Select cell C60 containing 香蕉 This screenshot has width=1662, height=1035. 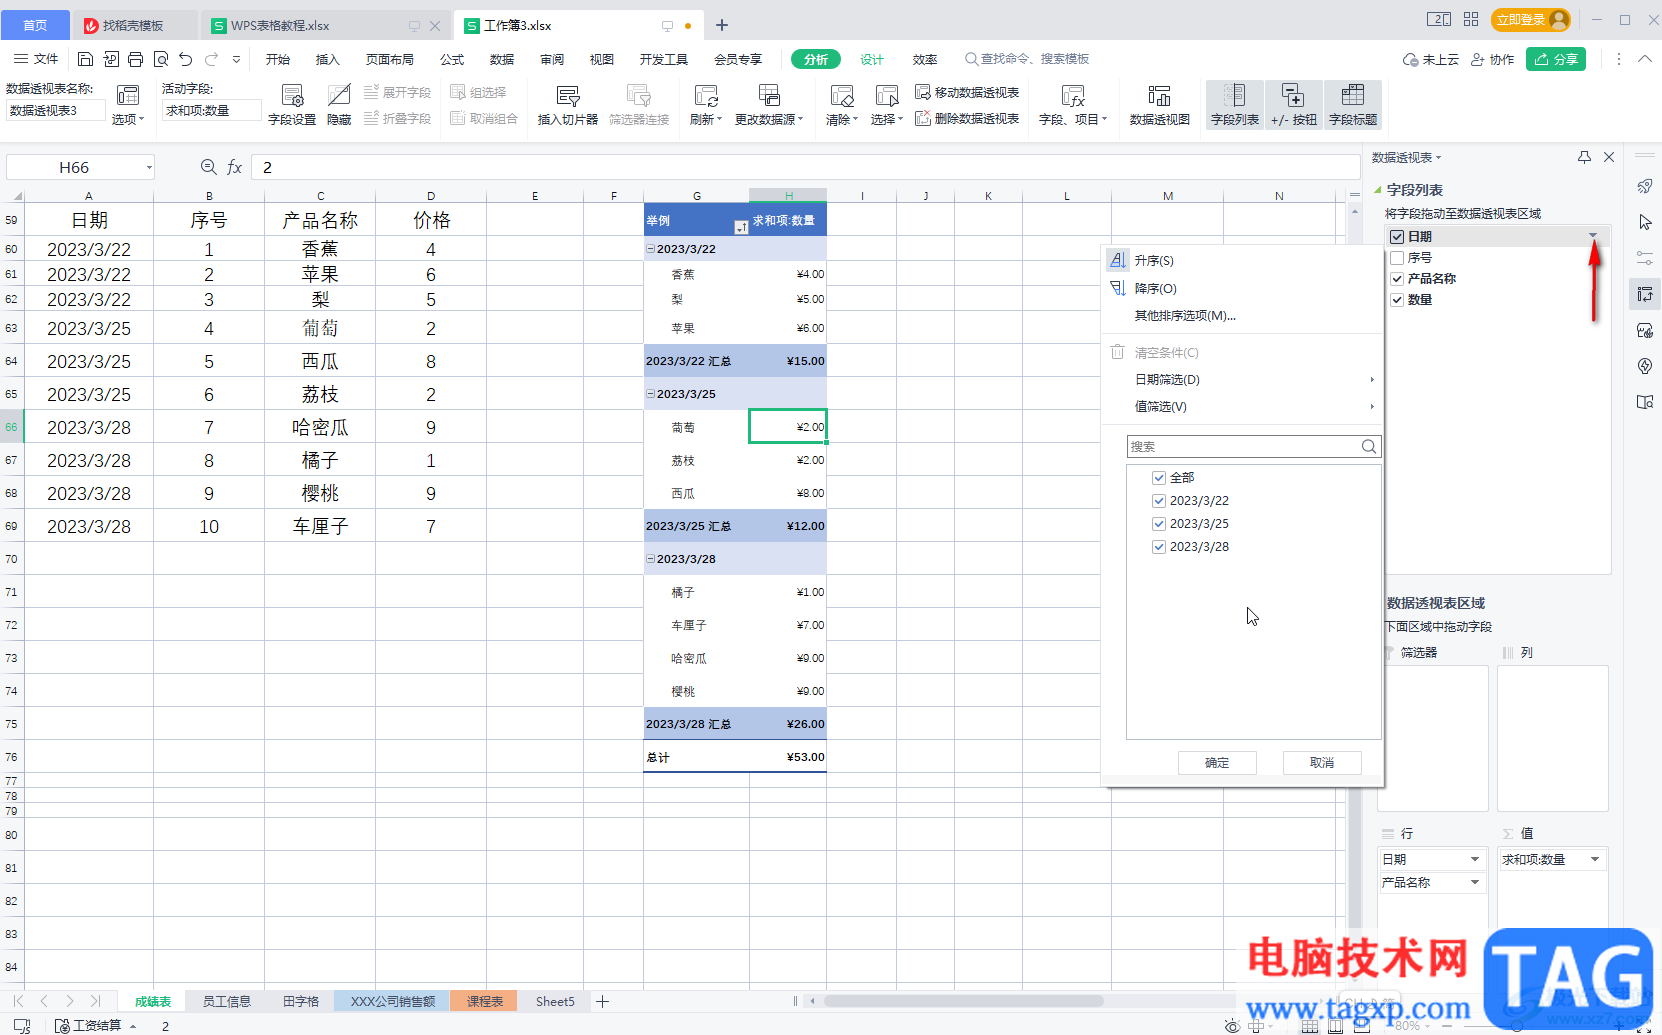[x=320, y=249]
